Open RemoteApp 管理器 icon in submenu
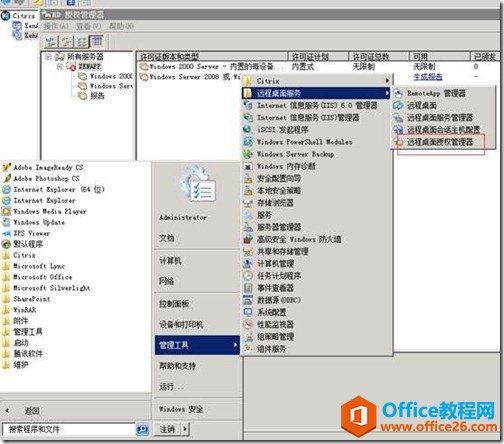This screenshot has height=444, width=504. click(398, 93)
